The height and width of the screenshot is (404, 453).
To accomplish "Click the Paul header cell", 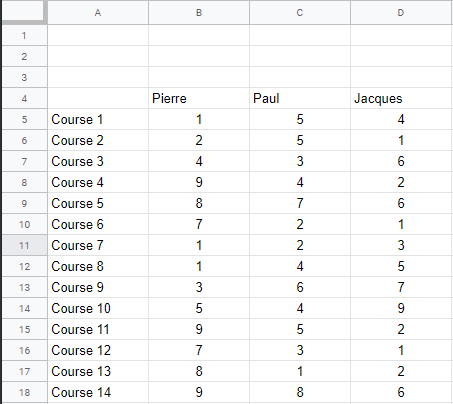I will point(300,98).
